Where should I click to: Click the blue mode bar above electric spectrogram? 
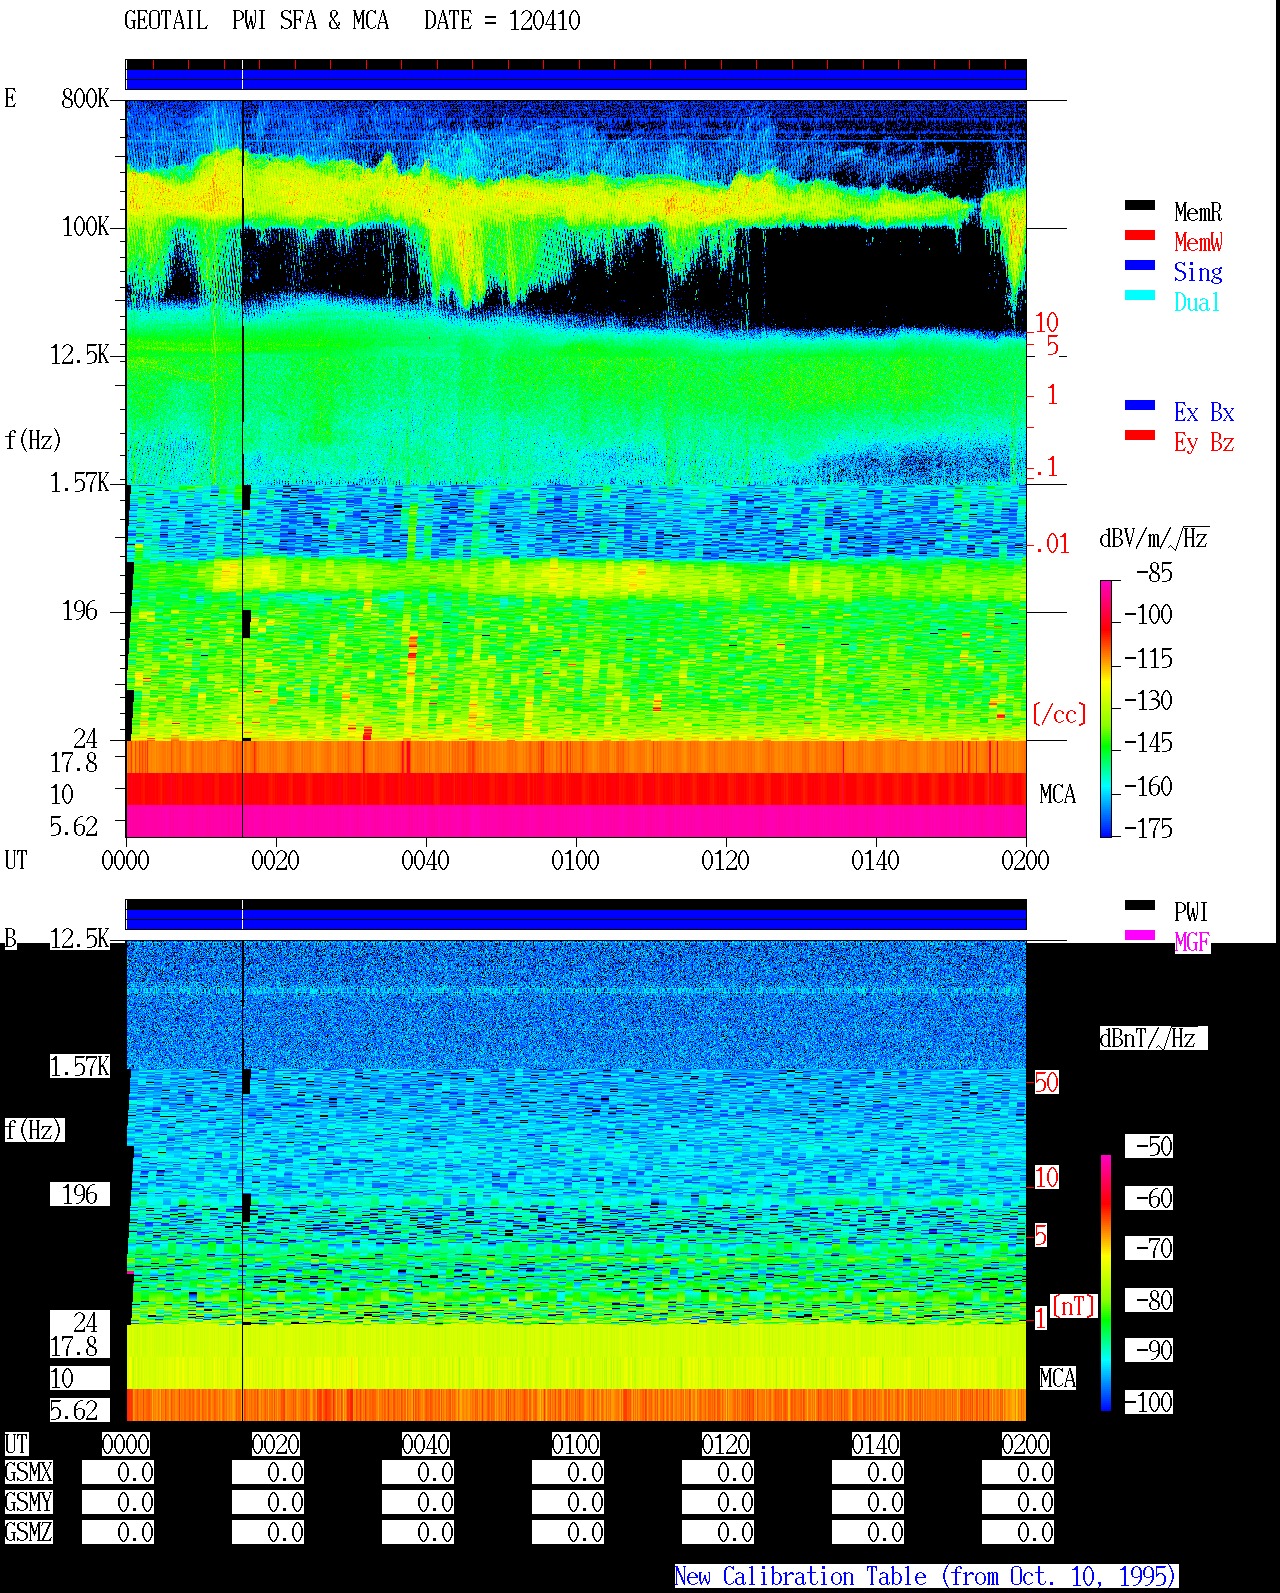(x=576, y=79)
